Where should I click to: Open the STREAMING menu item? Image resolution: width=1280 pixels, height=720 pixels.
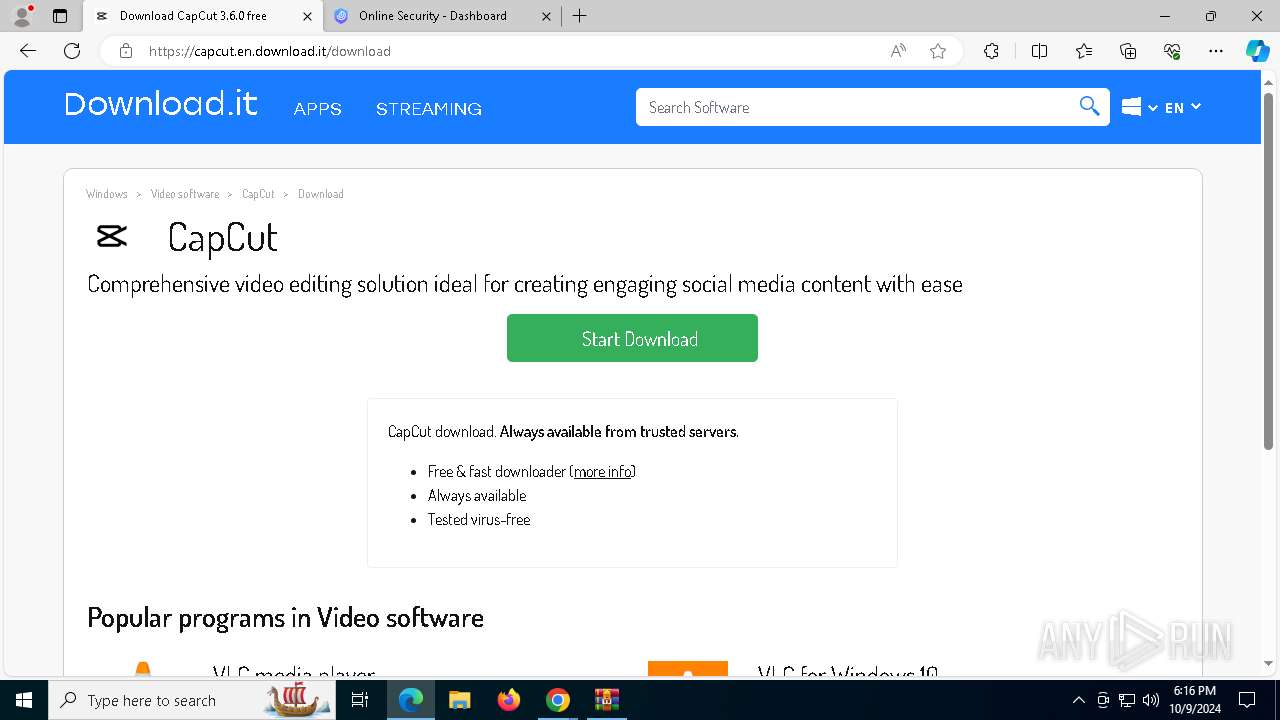[x=429, y=108]
